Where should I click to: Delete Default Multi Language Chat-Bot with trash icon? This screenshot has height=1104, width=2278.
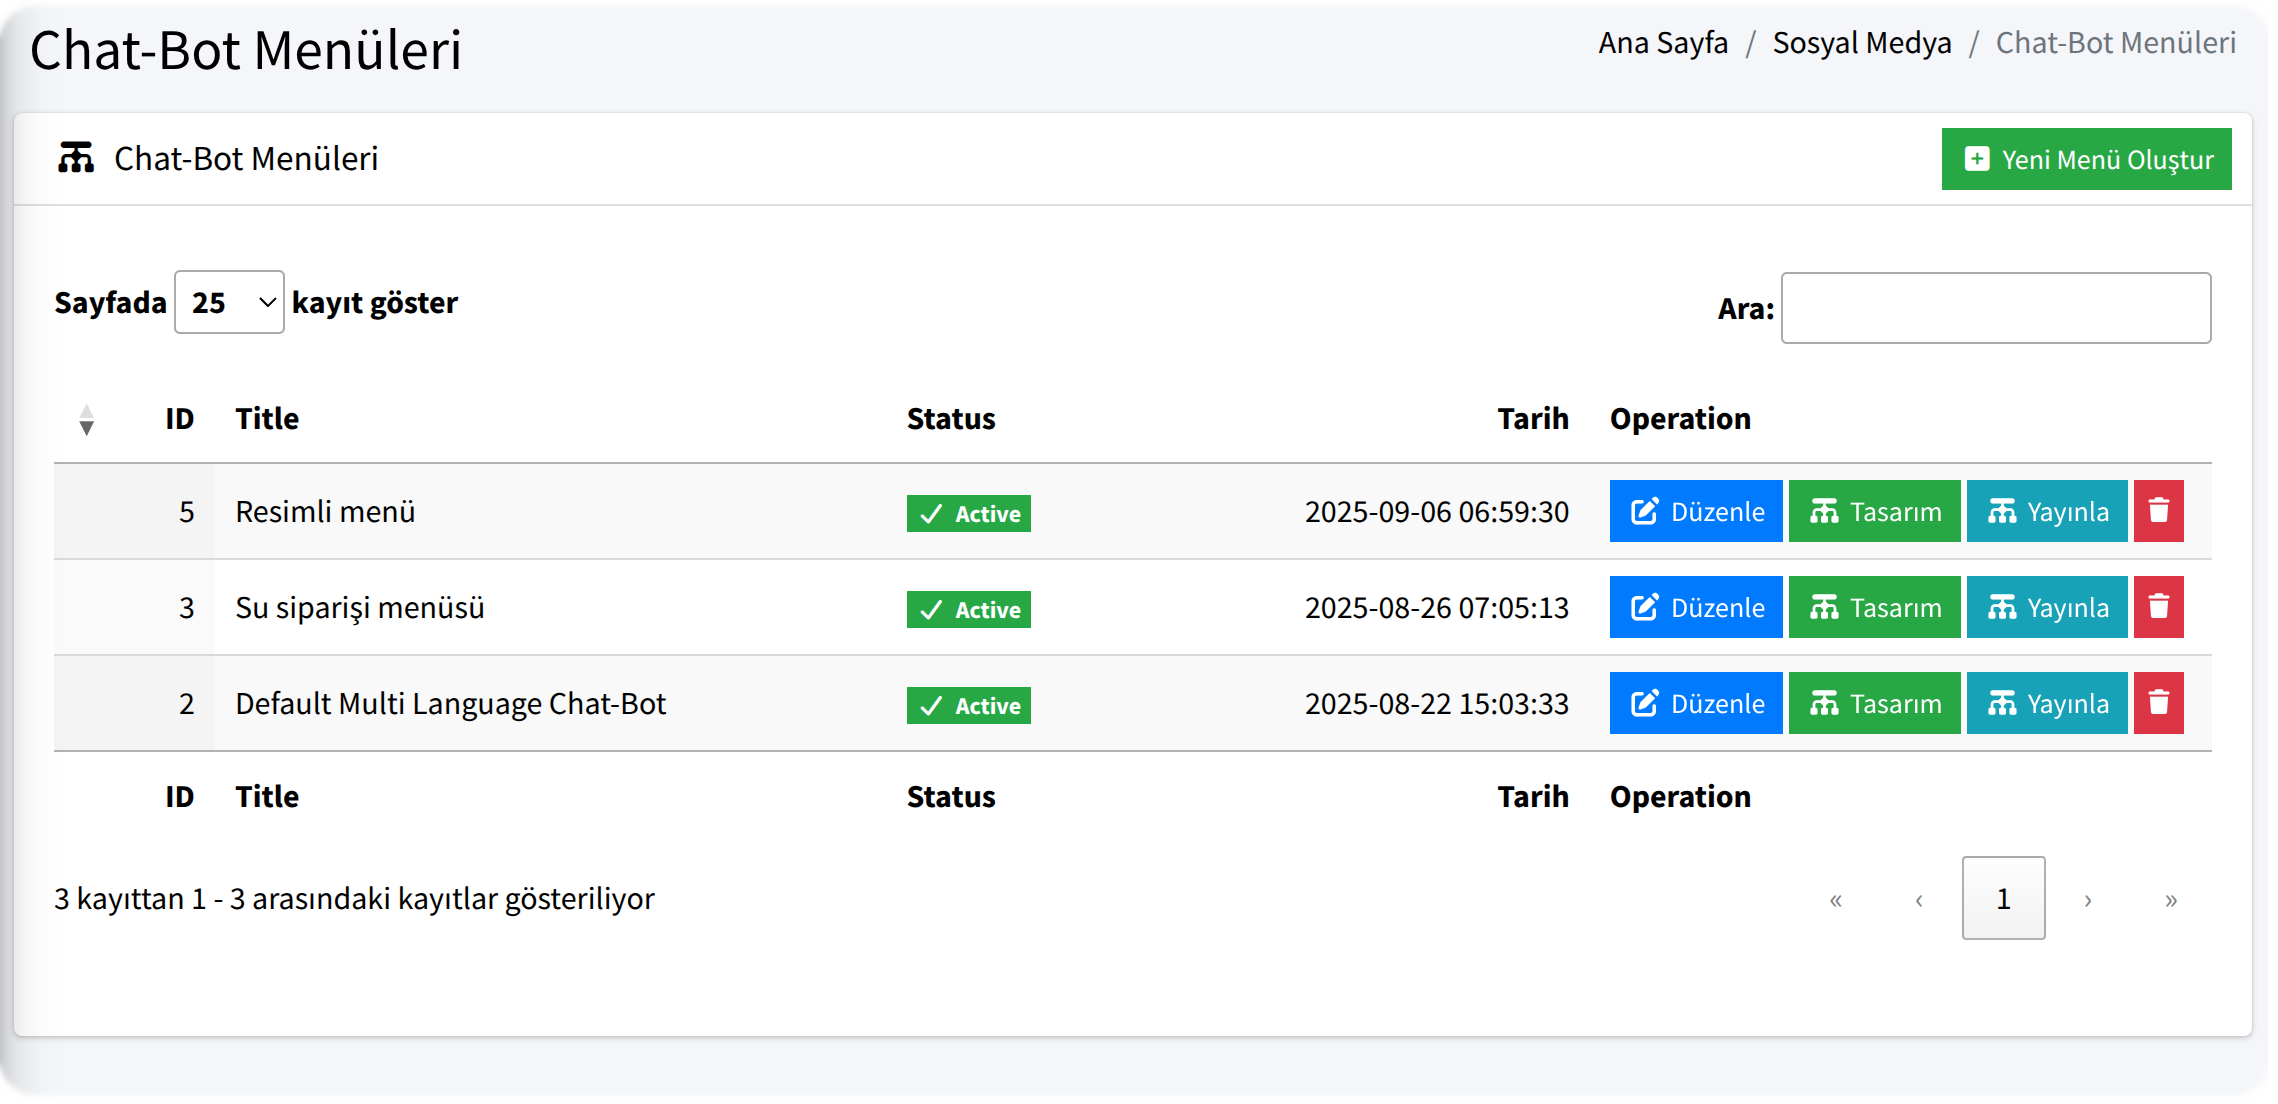click(x=2158, y=703)
